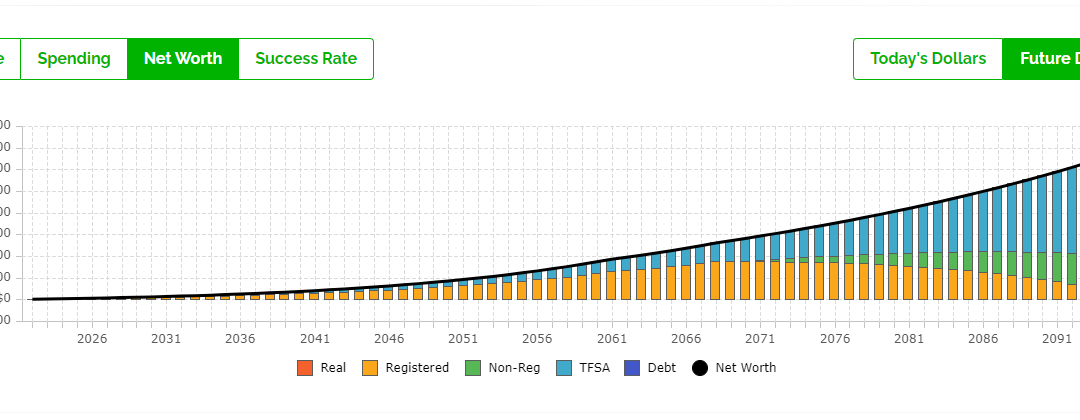Switch to the Spending tab

(x=74, y=59)
